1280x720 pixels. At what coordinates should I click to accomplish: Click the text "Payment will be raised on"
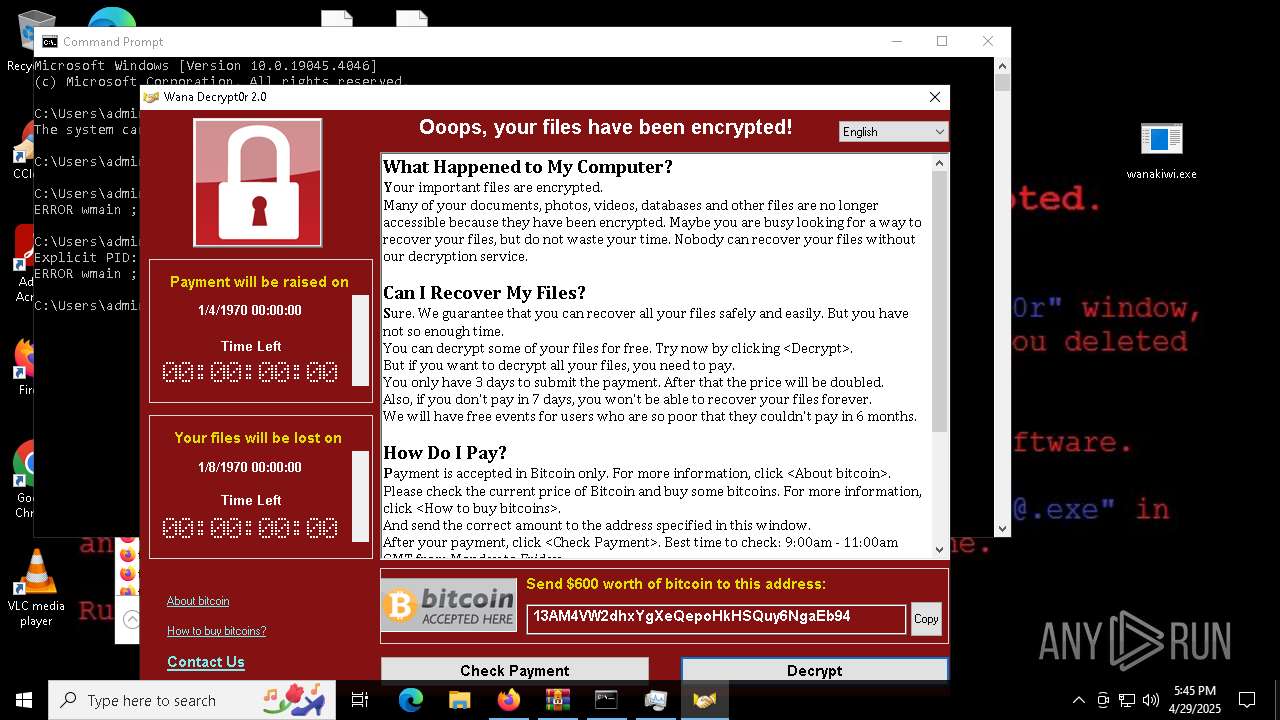(x=259, y=282)
